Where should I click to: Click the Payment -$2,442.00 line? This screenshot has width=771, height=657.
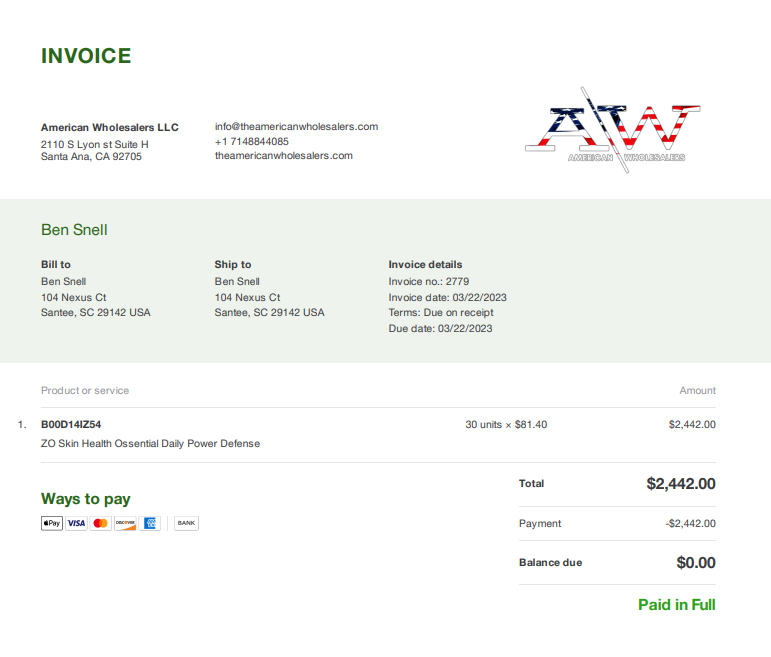[617, 524]
